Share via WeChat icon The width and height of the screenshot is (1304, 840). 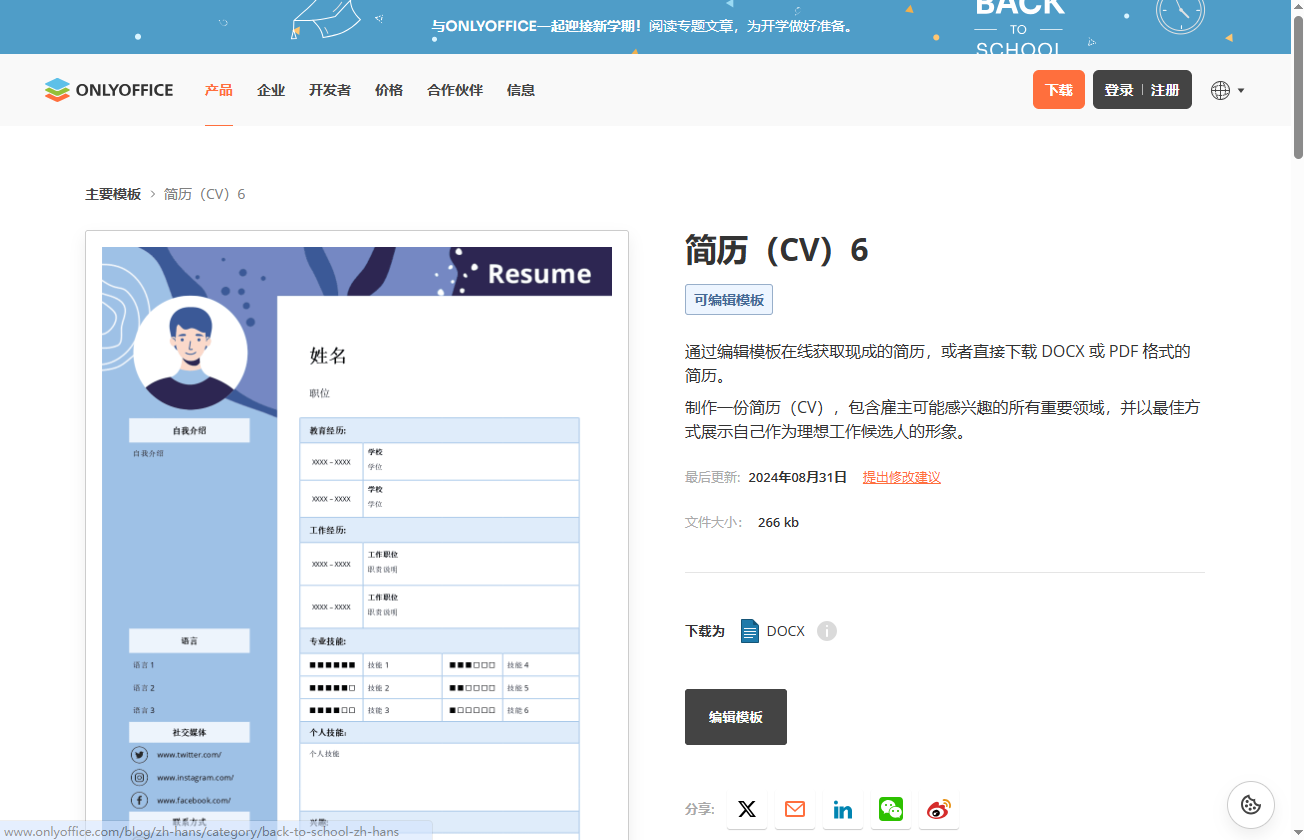coord(891,809)
